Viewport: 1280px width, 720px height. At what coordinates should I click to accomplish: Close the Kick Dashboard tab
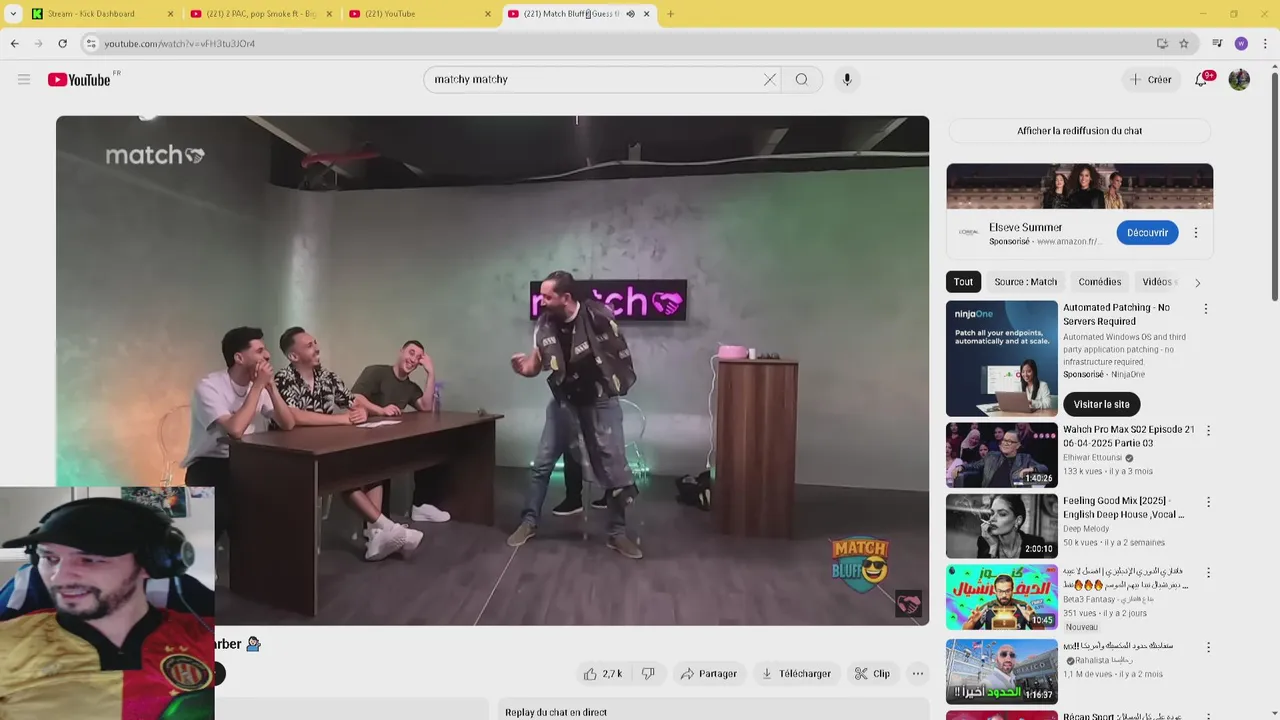[170, 14]
